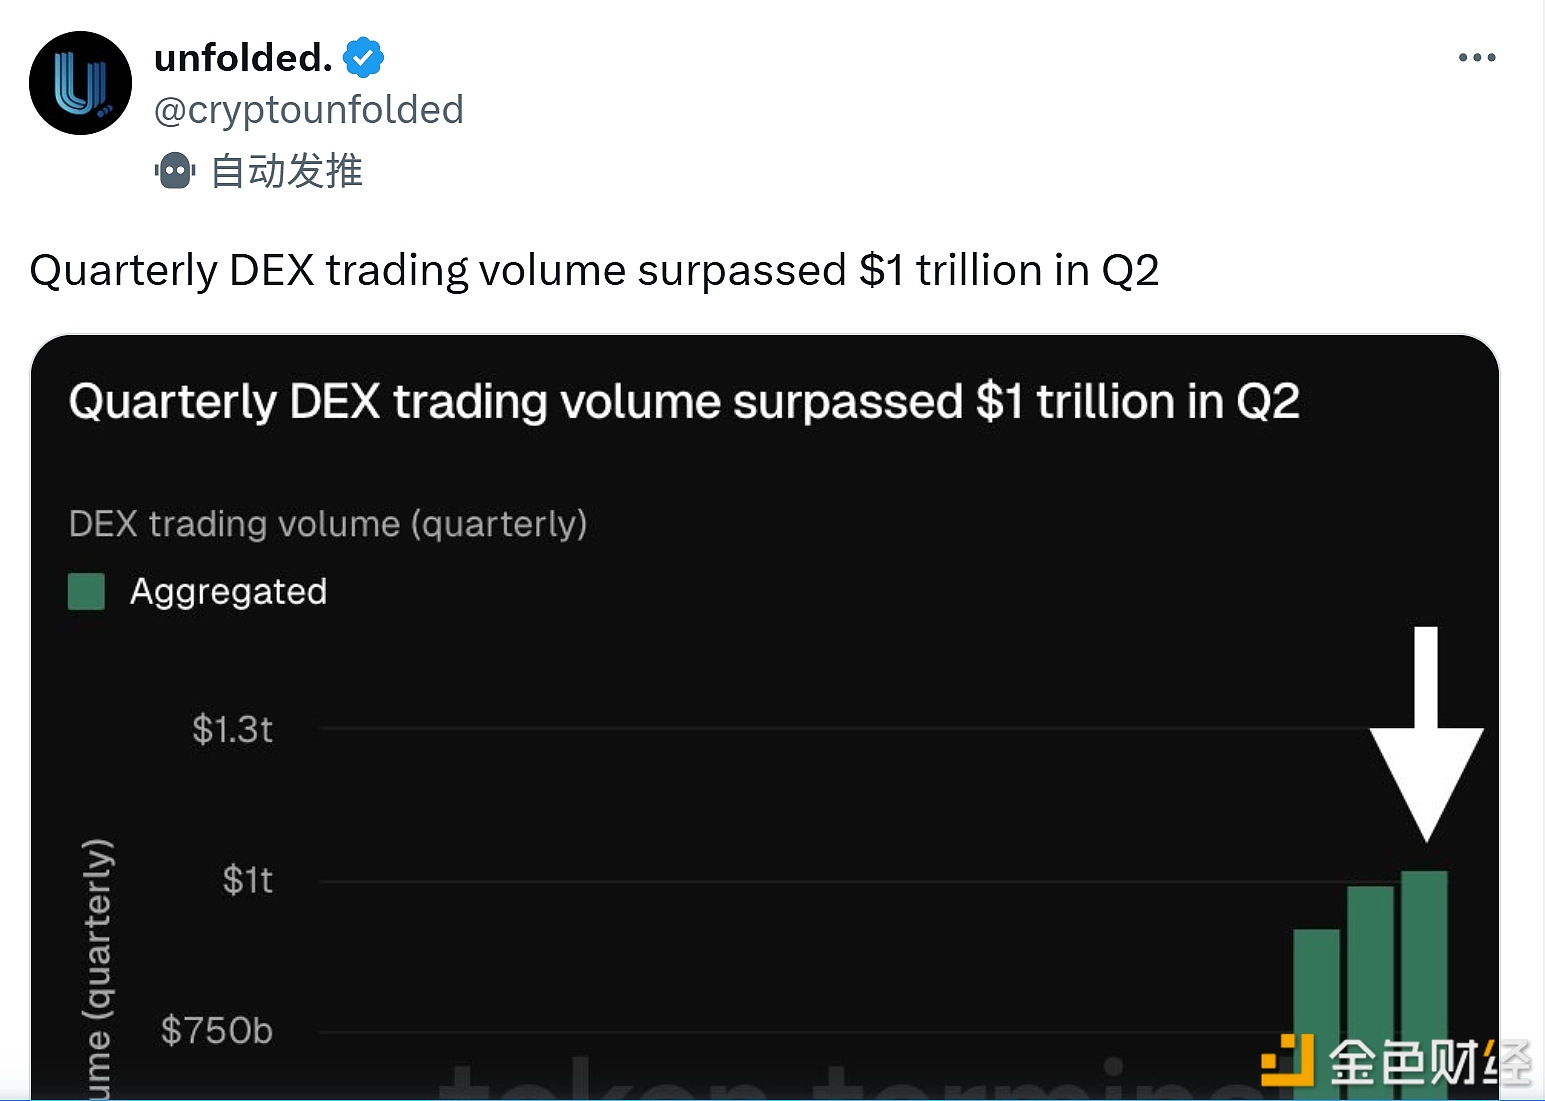1545x1101 pixels.
Task: Open the @cryptounfolded handle link
Action: click(x=308, y=110)
